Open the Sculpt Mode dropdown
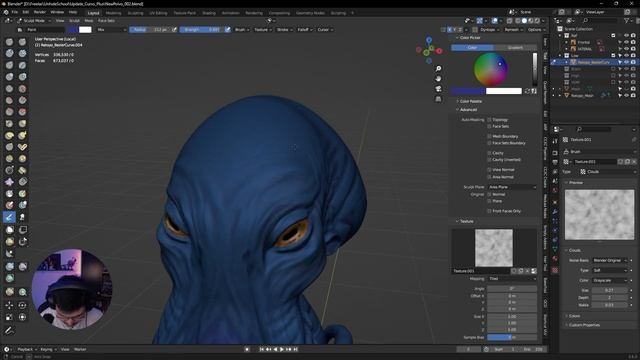Screen dimensions: 640x360 click(x=34, y=20)
